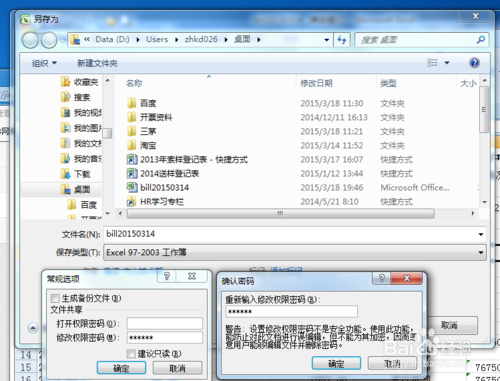Close the 常规选项 dialog
Viewport: 500px width, 381px height.
coord(192,276)
